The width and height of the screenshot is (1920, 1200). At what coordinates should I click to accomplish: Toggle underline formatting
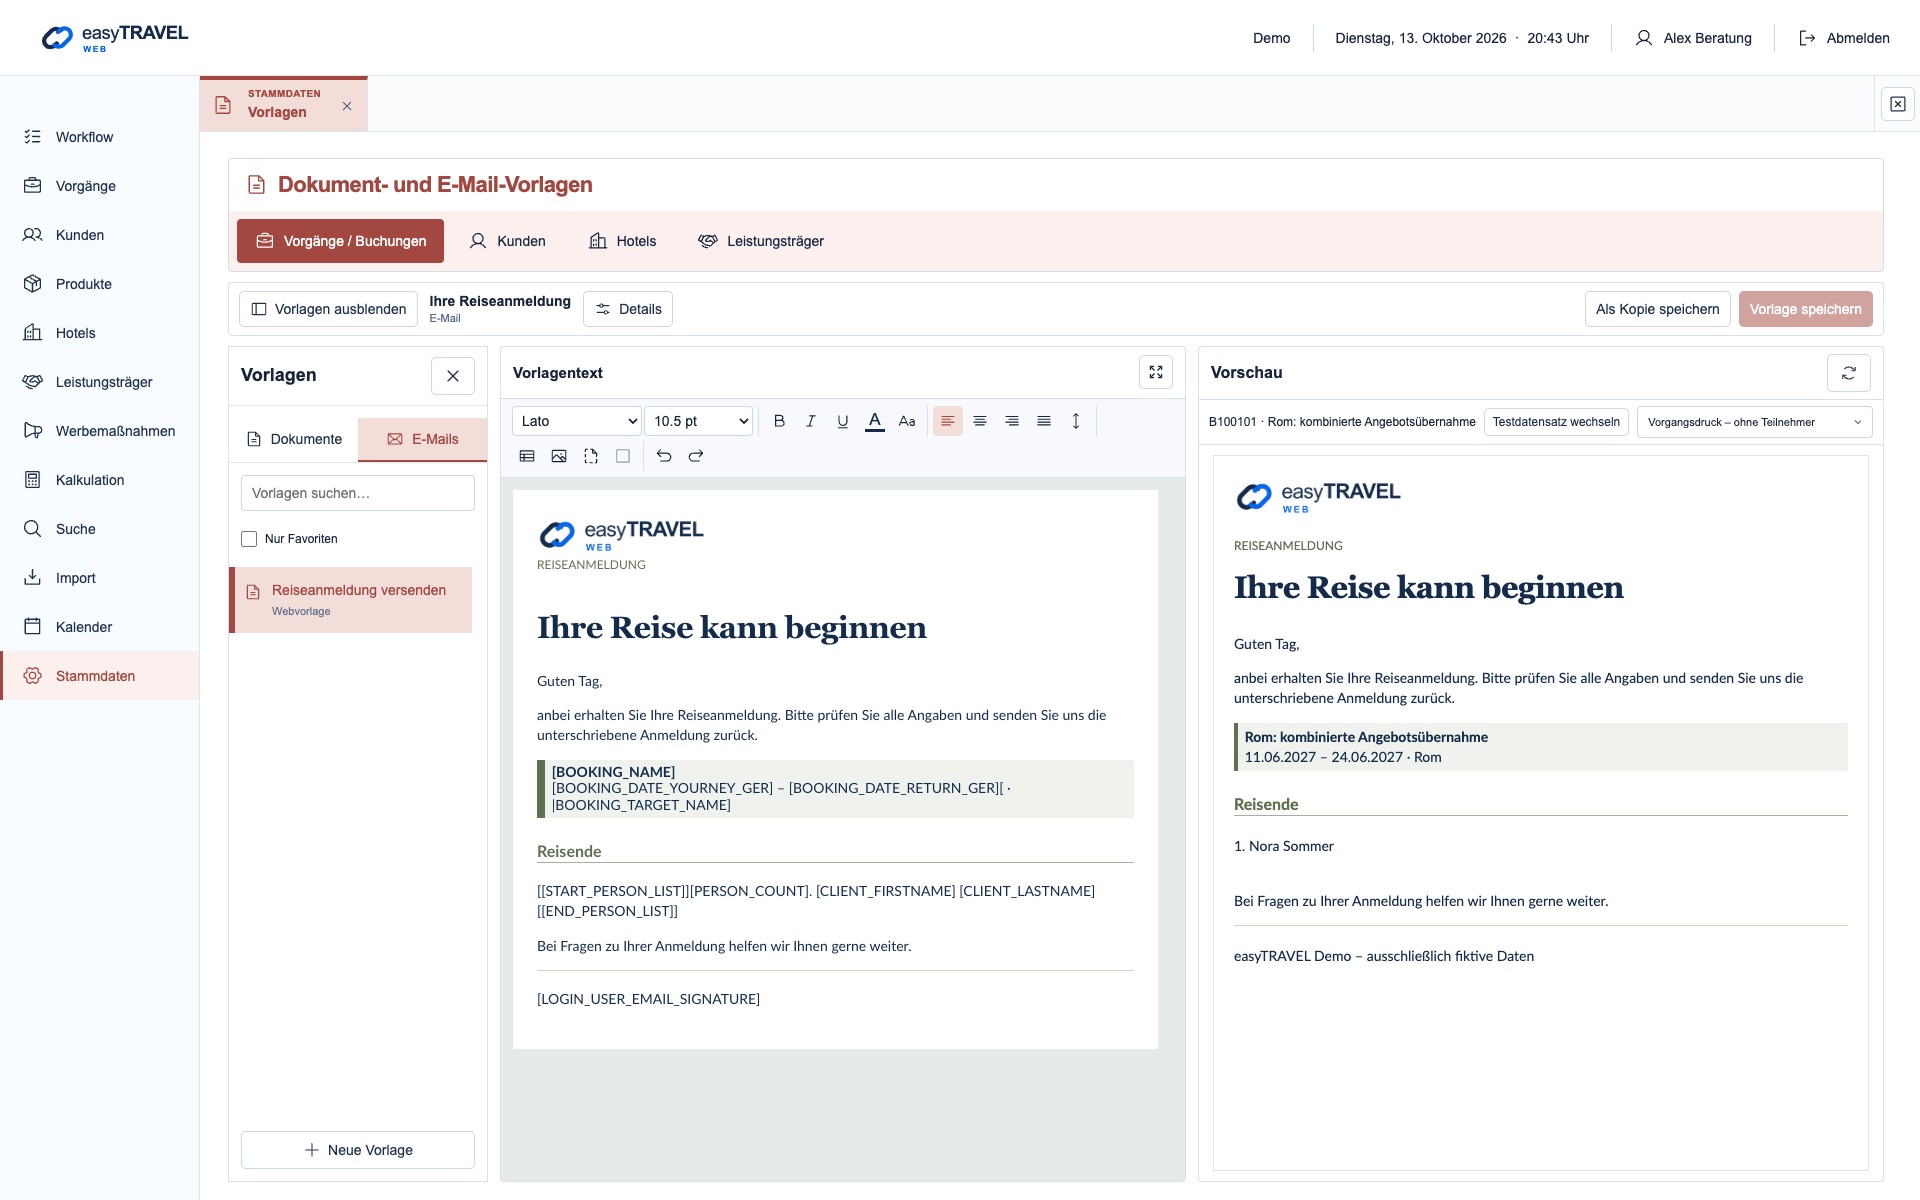pos(843,421)
